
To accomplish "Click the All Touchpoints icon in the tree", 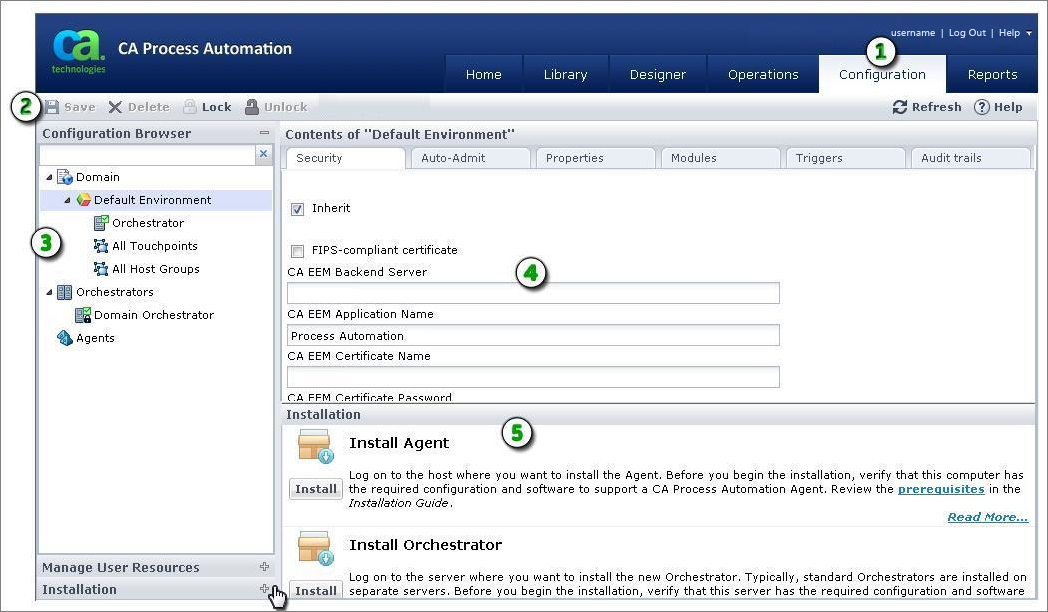I will point(100,245).
